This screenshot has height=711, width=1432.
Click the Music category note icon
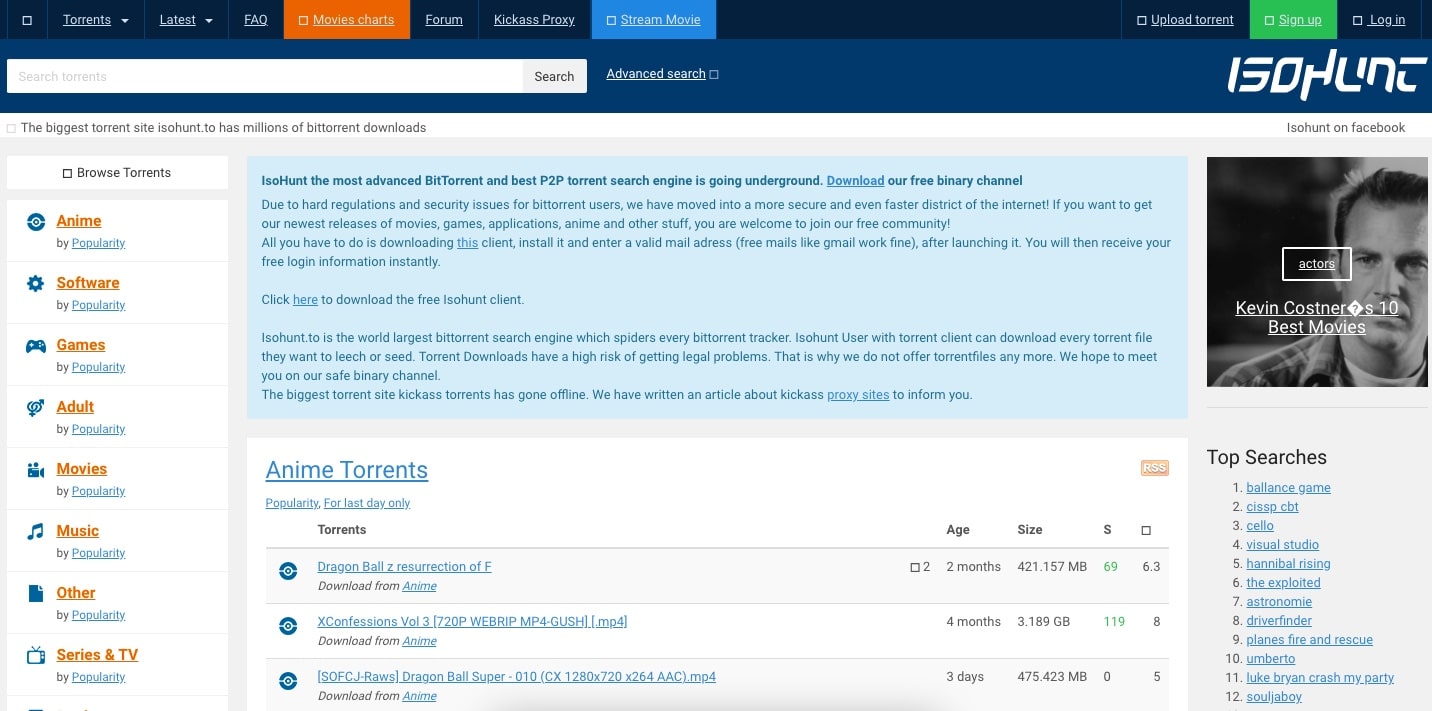pyautogui.click(x=36, y=531)
